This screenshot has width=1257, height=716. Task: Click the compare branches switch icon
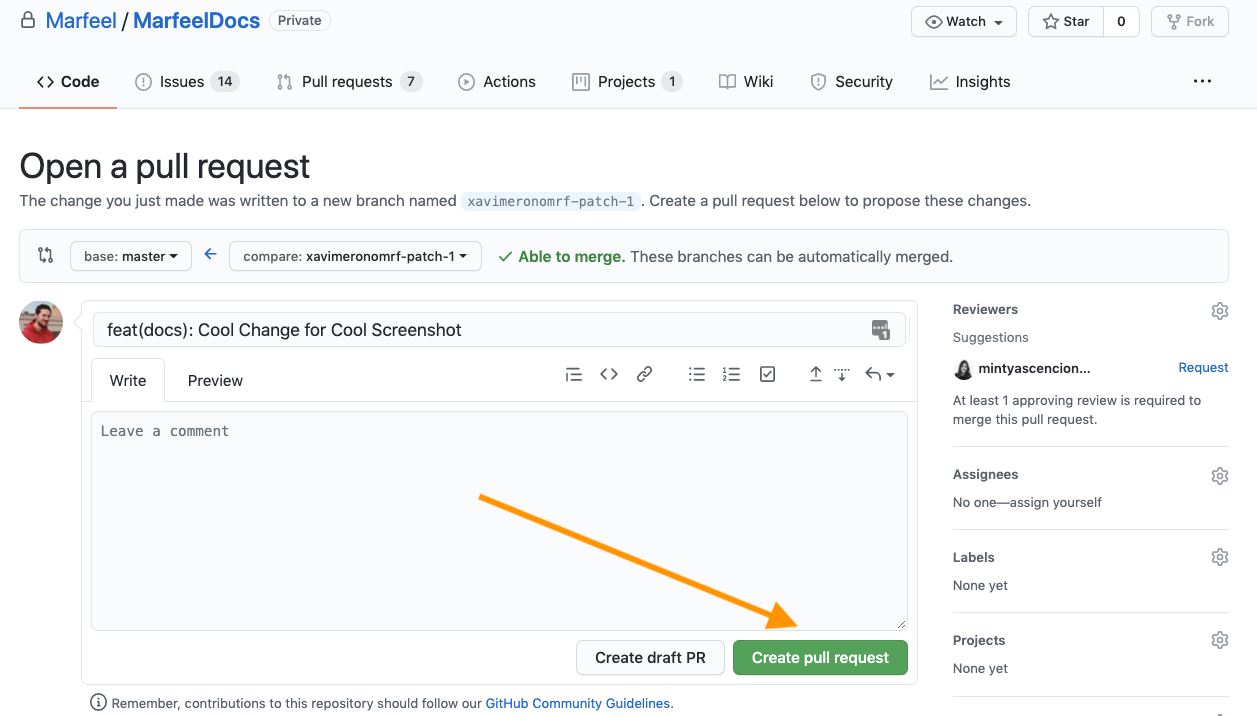click(x=45, y=256)
